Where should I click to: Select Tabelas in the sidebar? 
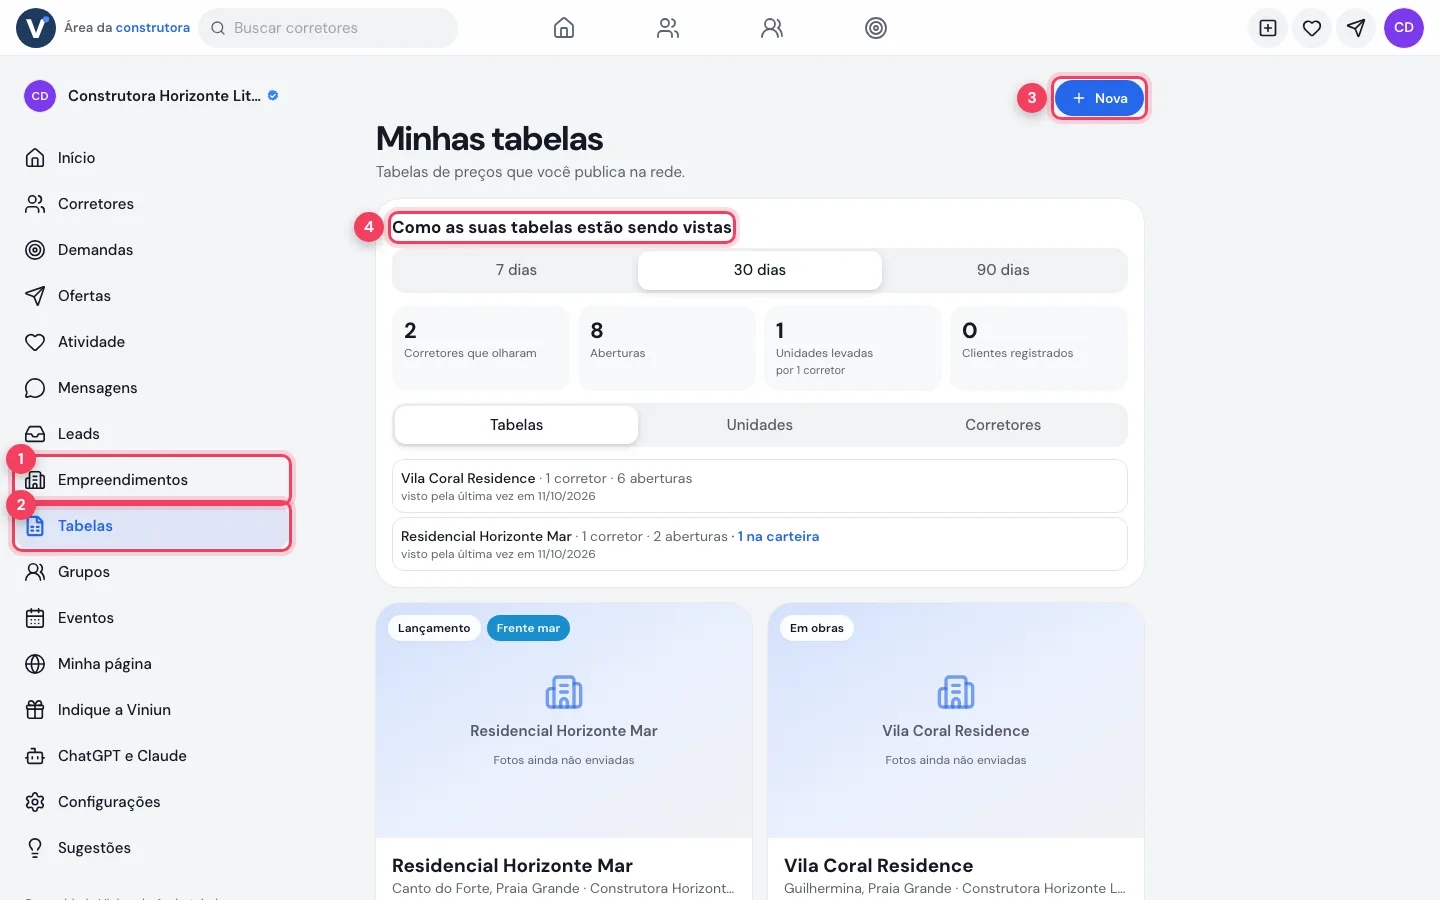pyautogui.click(x=152, y=526)
